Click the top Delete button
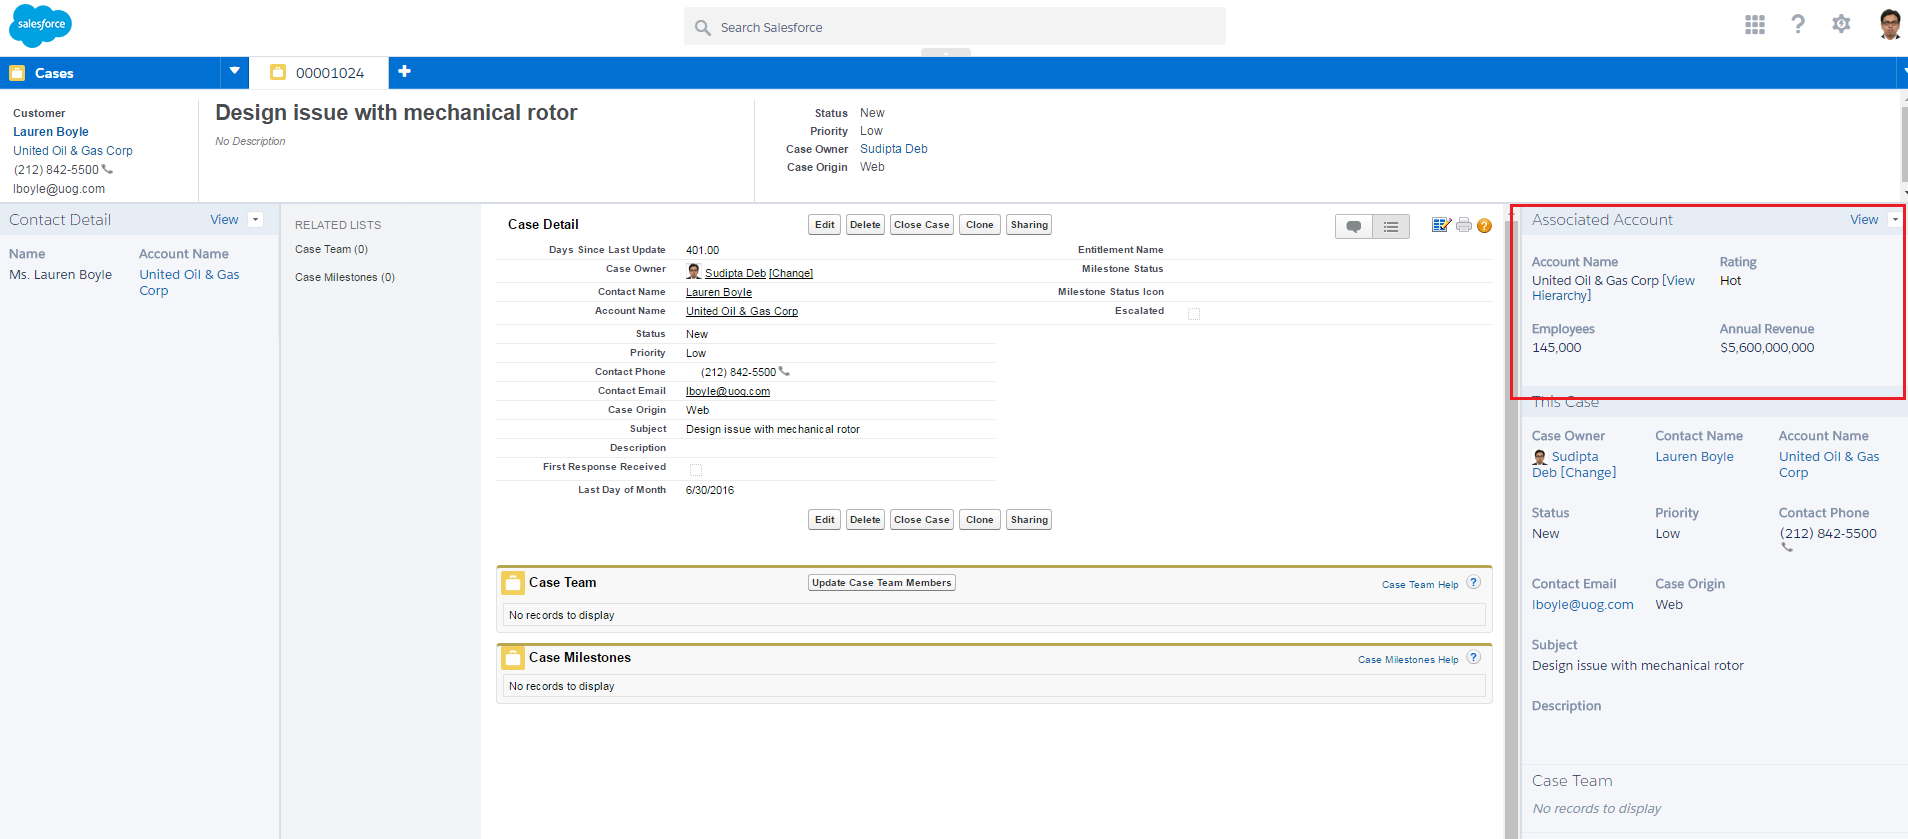Screen dimensions: 1908x839 click(865, 225)
